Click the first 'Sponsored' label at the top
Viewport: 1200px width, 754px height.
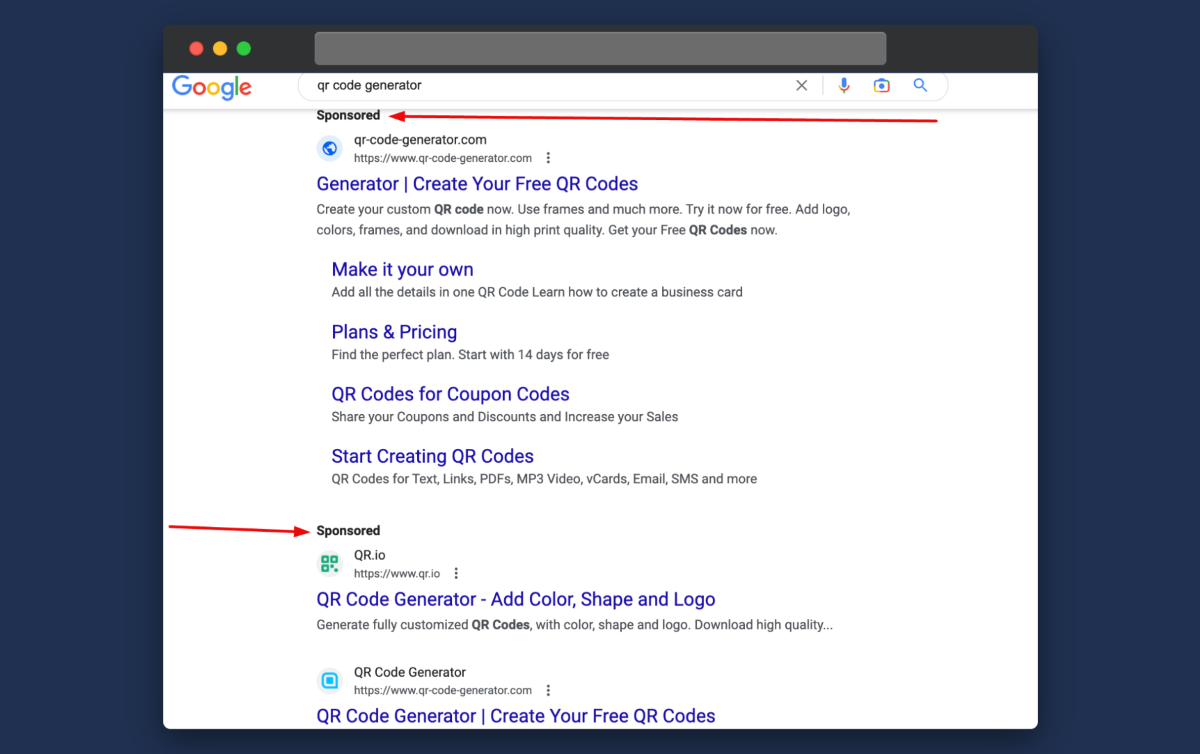(348, 115)
